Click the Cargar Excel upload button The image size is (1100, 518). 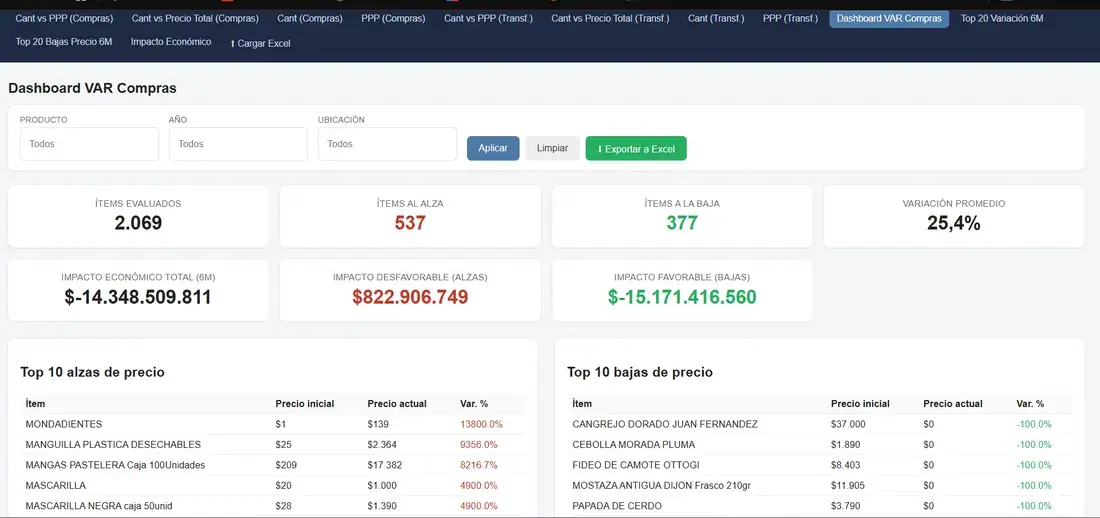pyautogui.click(x=260, y=44)
